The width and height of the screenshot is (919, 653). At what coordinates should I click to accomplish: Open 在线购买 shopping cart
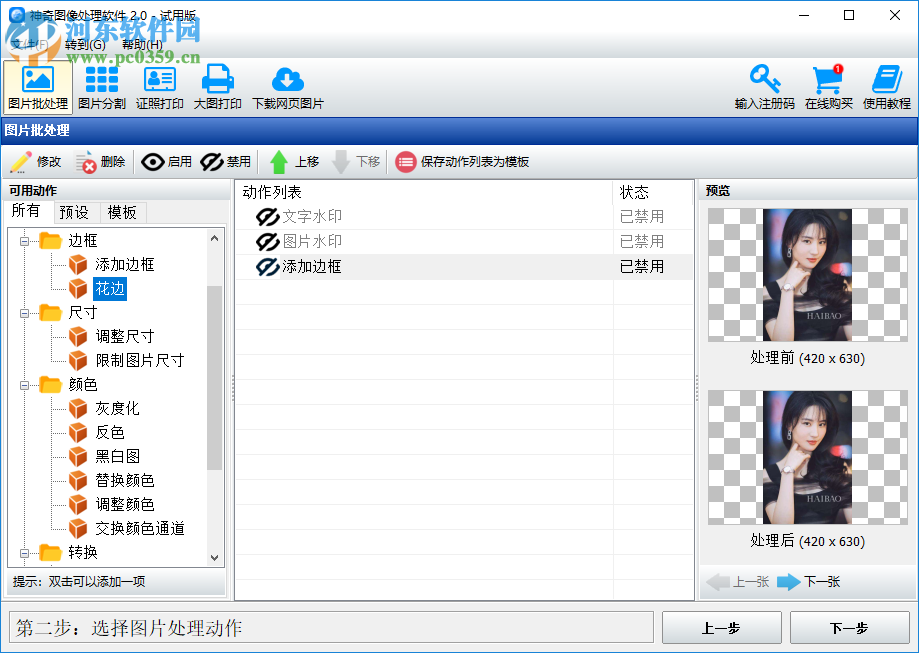(828, 87)
